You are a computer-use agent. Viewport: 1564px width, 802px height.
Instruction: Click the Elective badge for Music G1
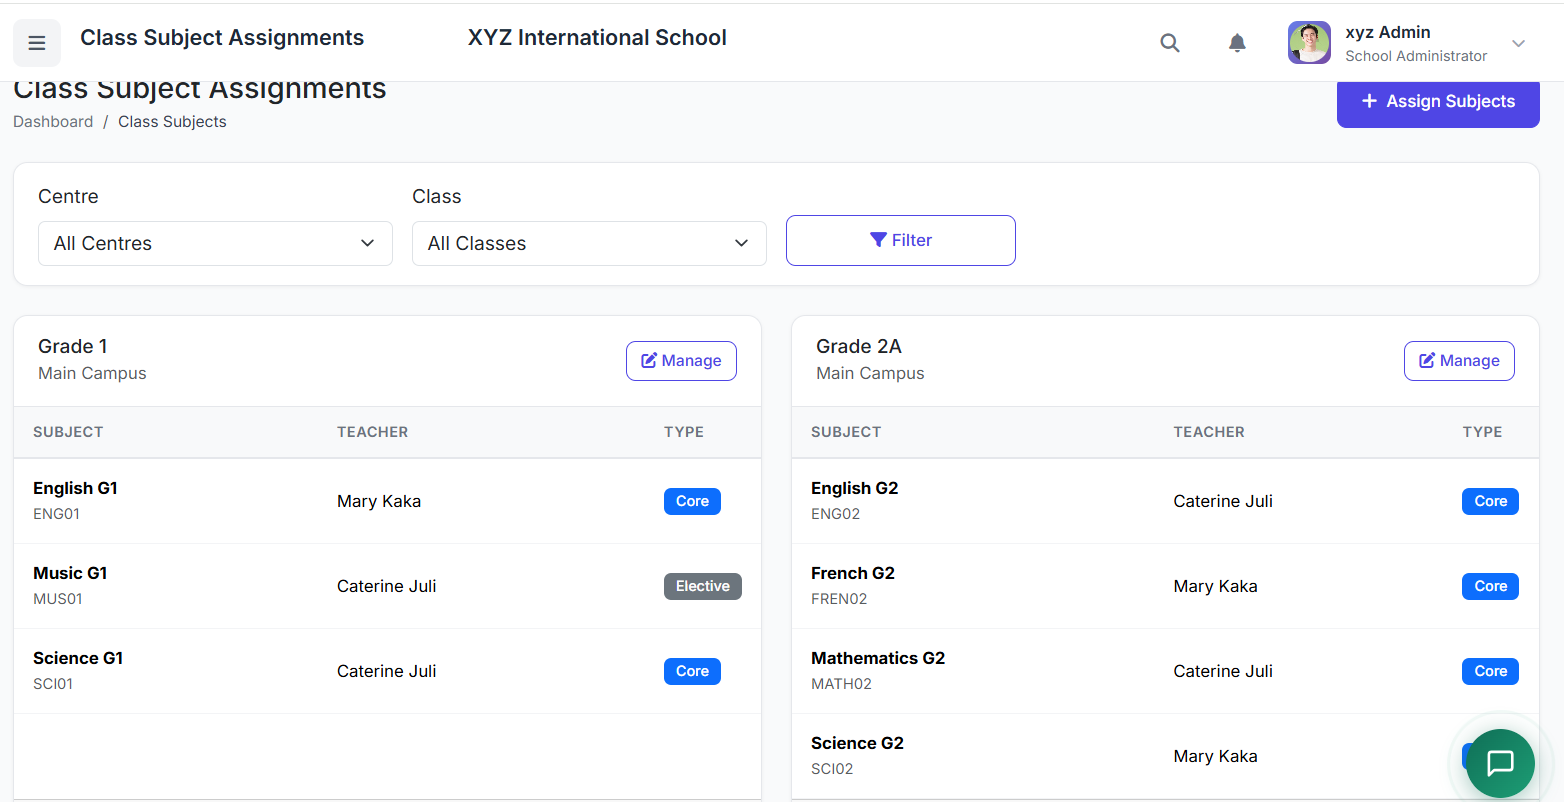(703, 586)
